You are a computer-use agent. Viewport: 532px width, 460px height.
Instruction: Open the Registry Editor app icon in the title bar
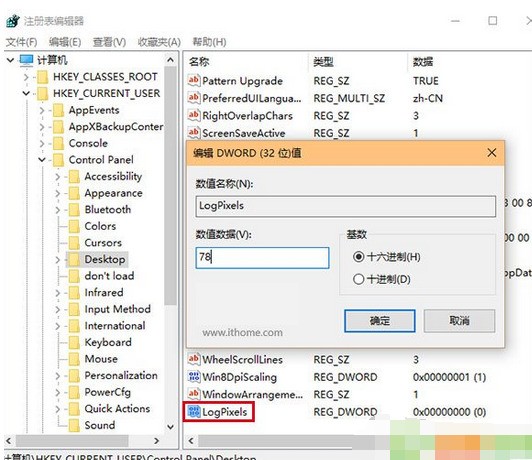click(13, 21)
